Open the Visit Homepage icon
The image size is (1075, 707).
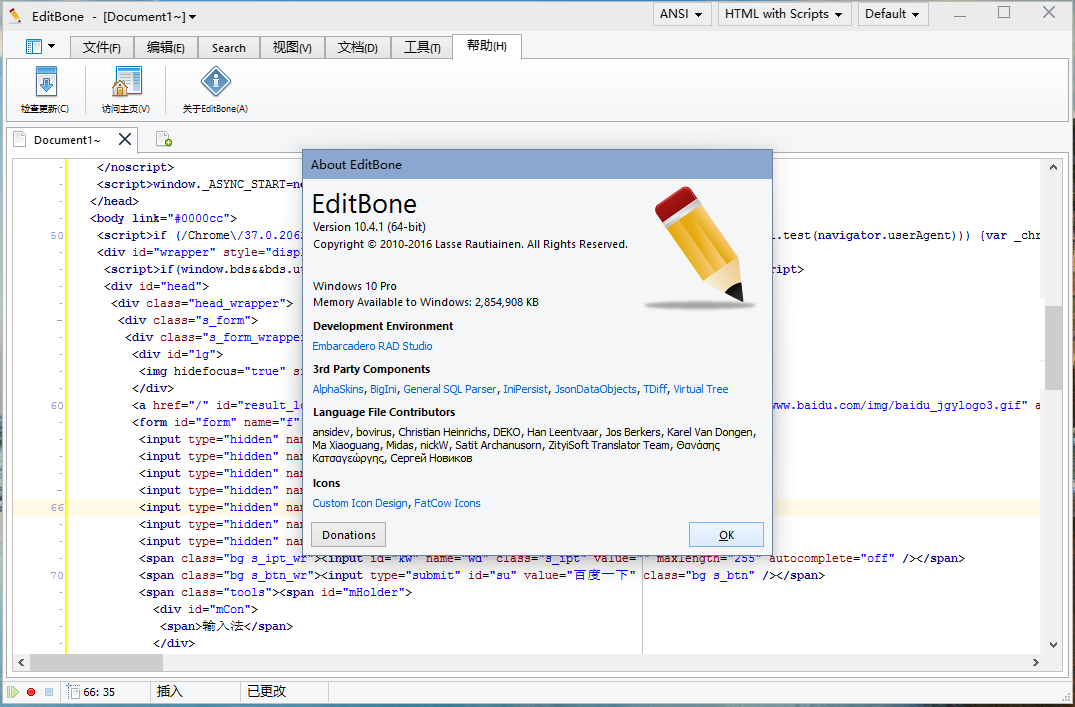point(126,83)
